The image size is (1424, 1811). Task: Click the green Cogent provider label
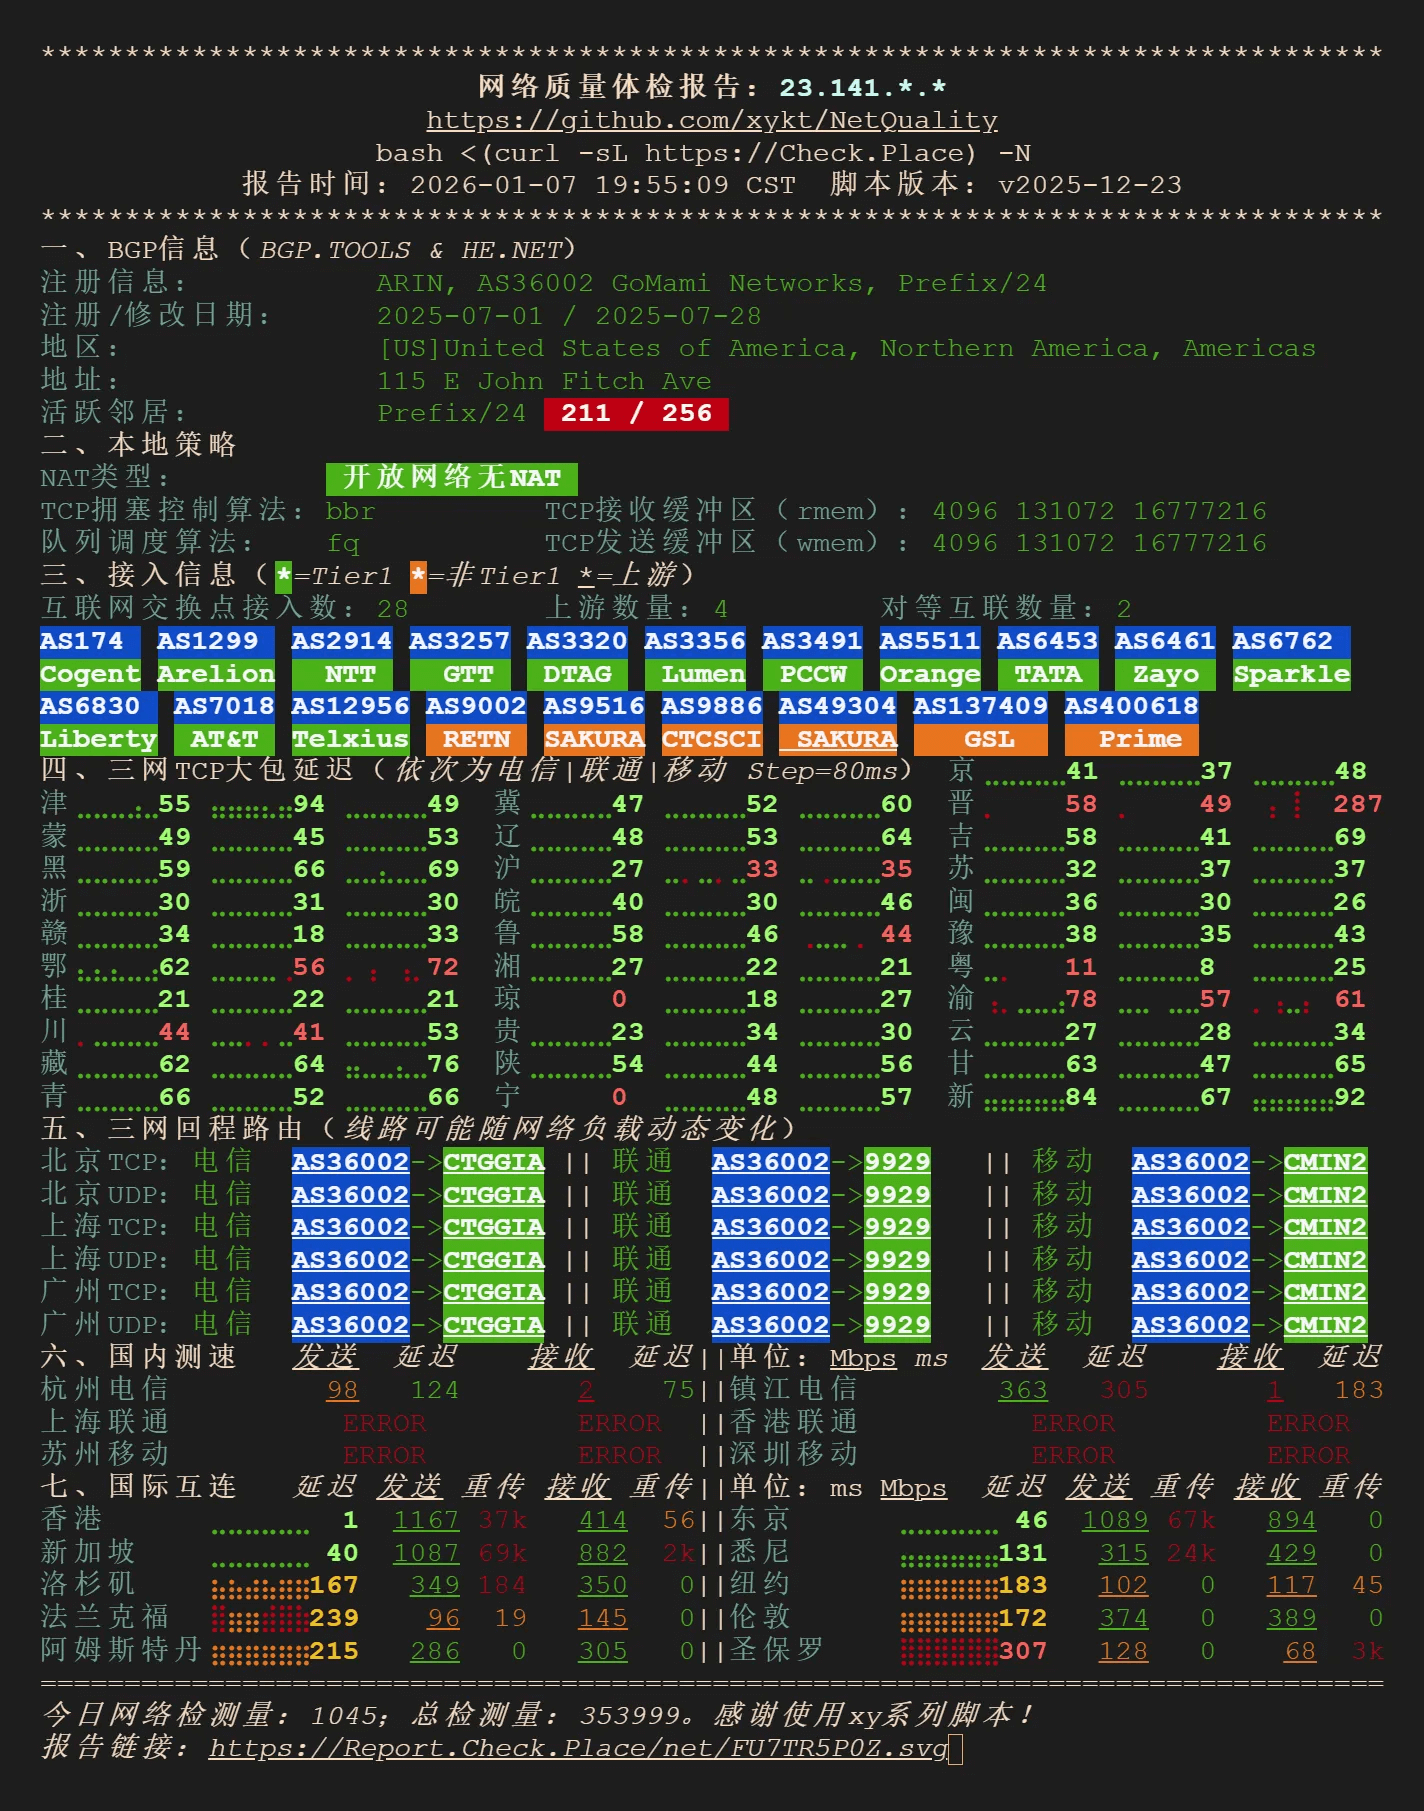pyautogui.click(x=90, y=674)
